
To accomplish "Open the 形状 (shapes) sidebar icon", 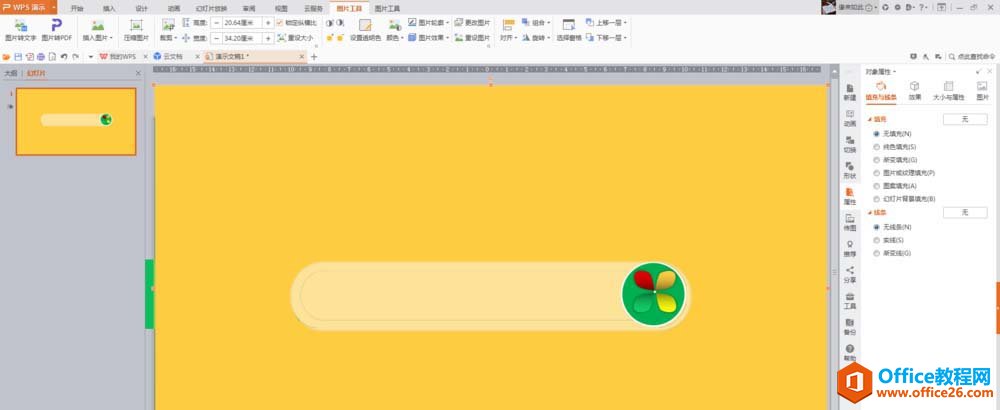I will 849,169.
